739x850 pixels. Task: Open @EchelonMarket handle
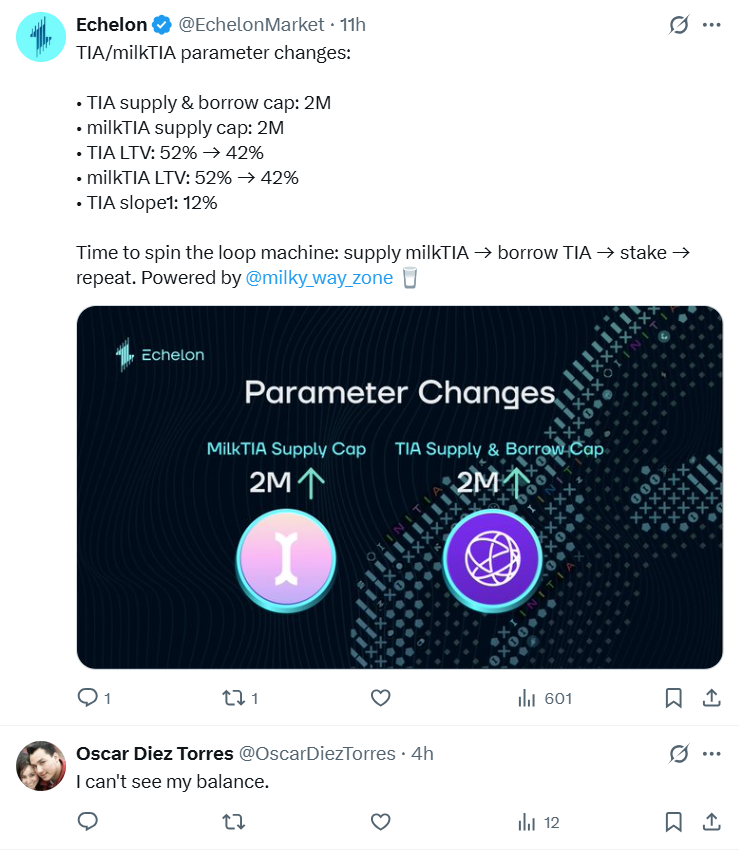[251, 25]
